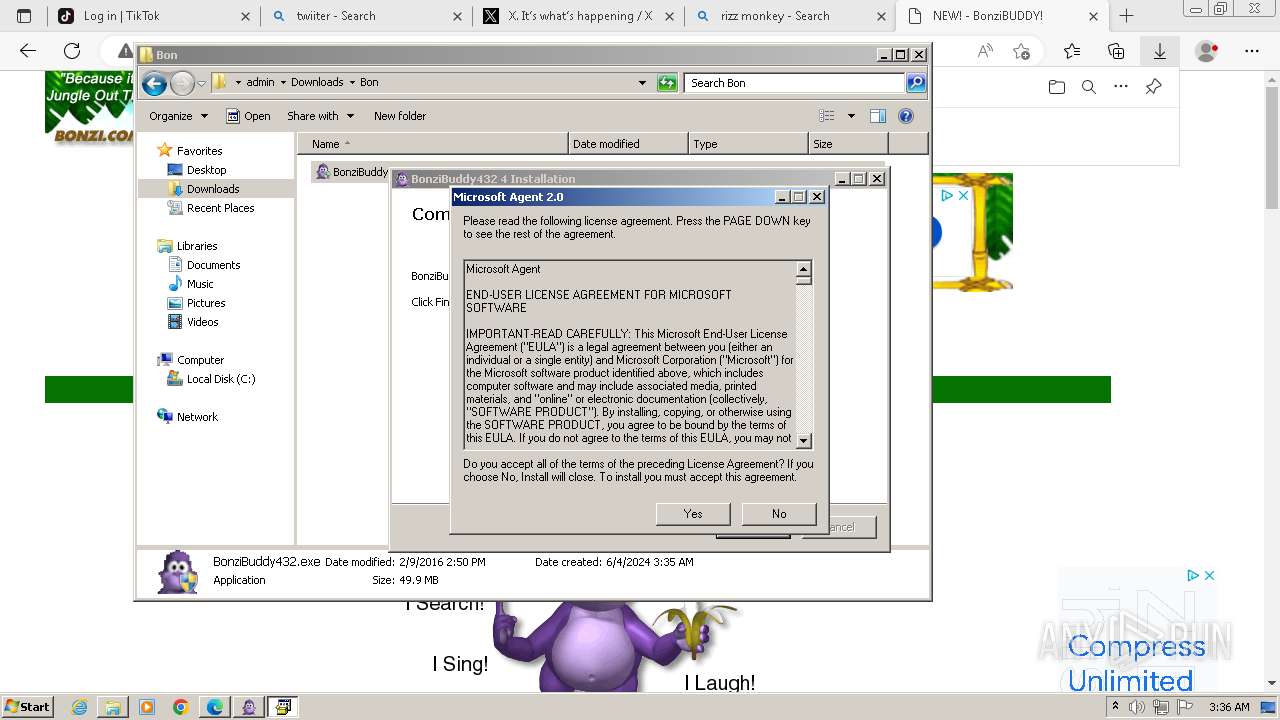Click the Open toolbar button

coord(248,116)
